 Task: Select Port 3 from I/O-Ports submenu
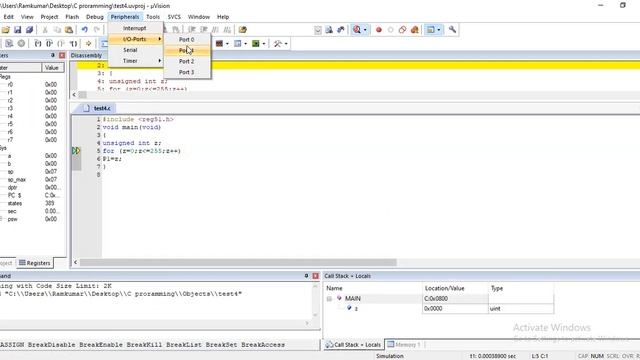pyautogui.click(x=187, y=72)
